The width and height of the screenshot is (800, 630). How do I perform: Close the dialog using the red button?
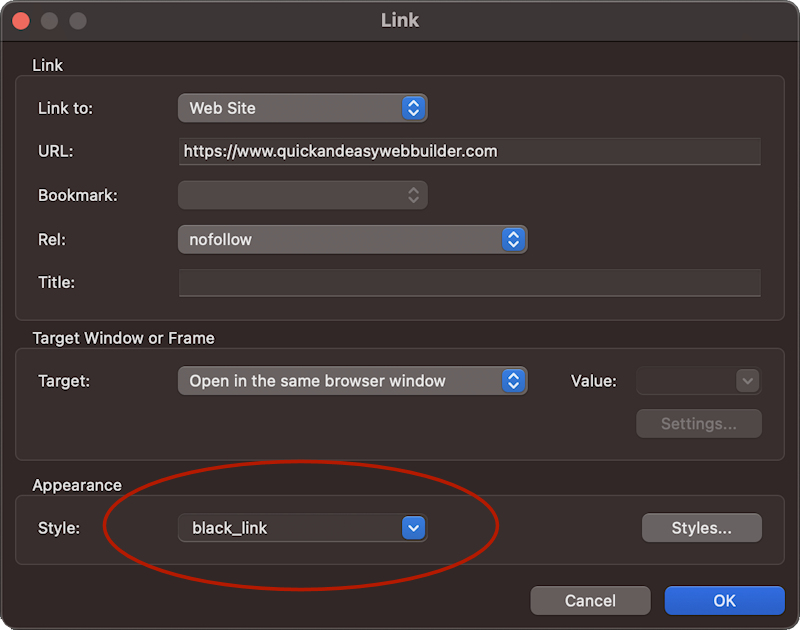pos(21,20)
